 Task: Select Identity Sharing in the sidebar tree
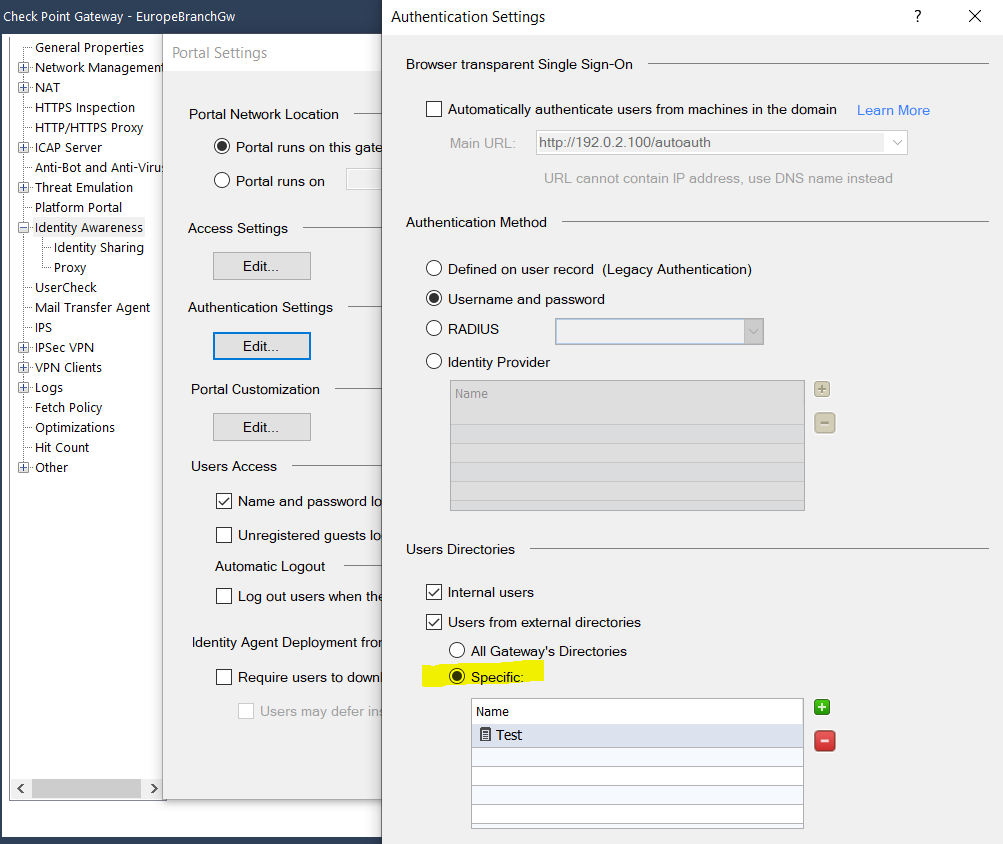point(98,247)
